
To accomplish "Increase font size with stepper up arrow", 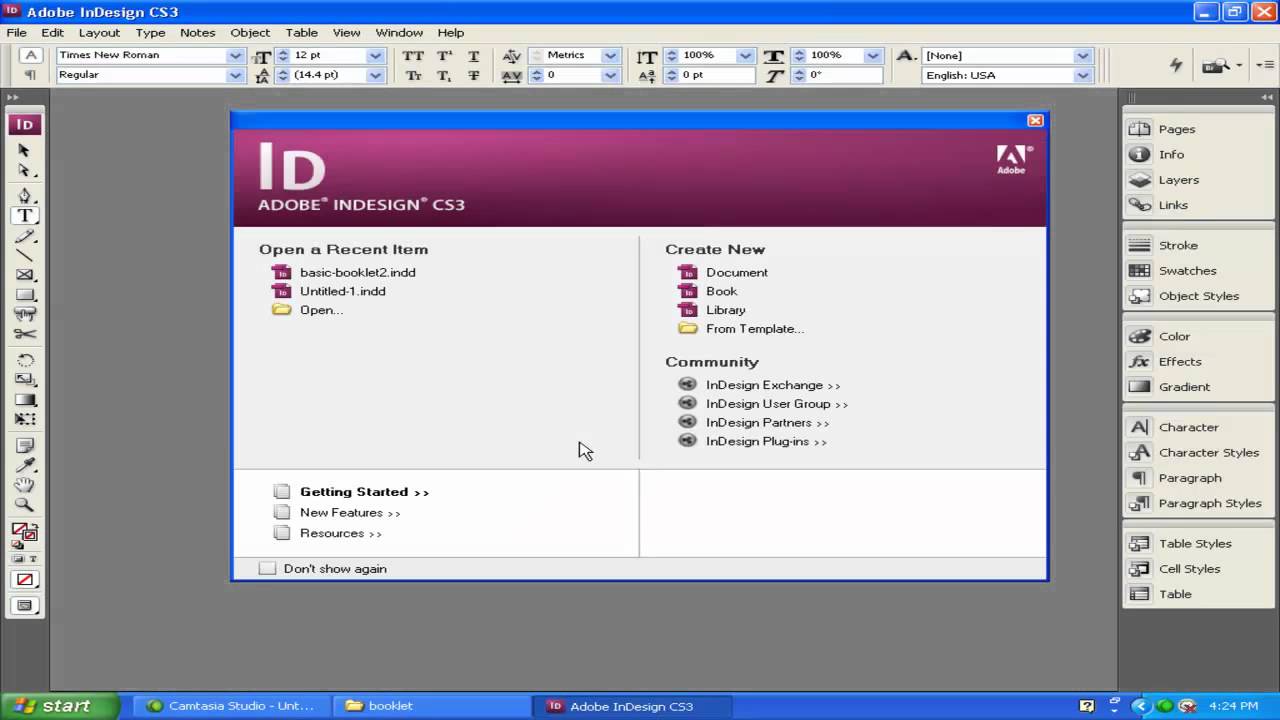I will click(283, 52).
